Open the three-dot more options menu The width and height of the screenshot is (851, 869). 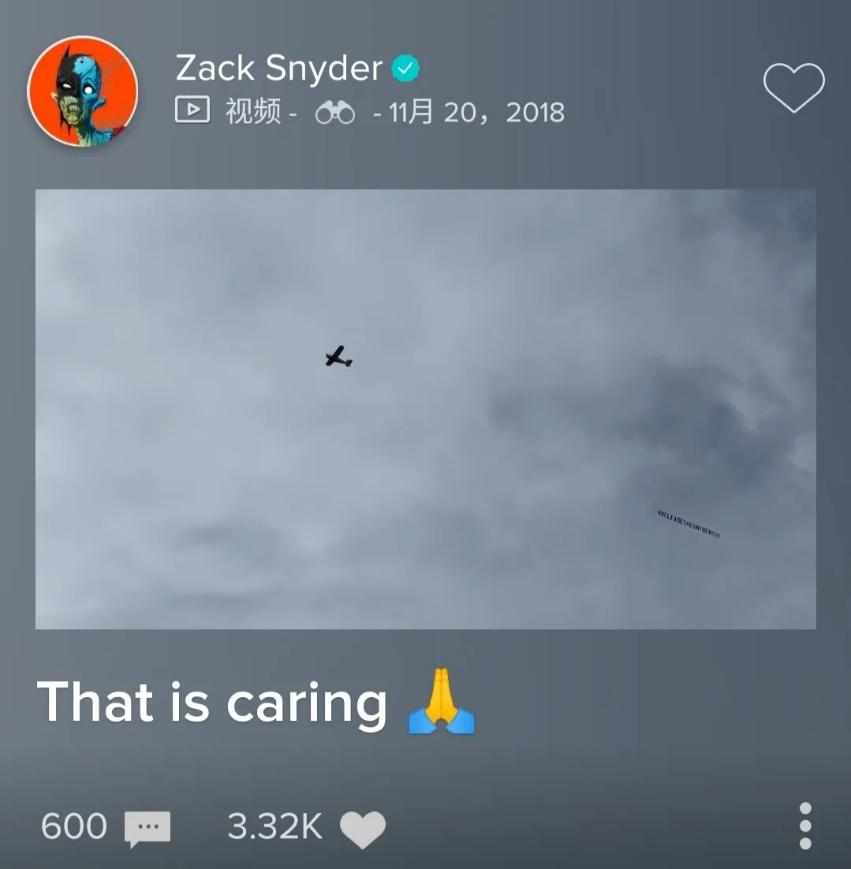806,826
